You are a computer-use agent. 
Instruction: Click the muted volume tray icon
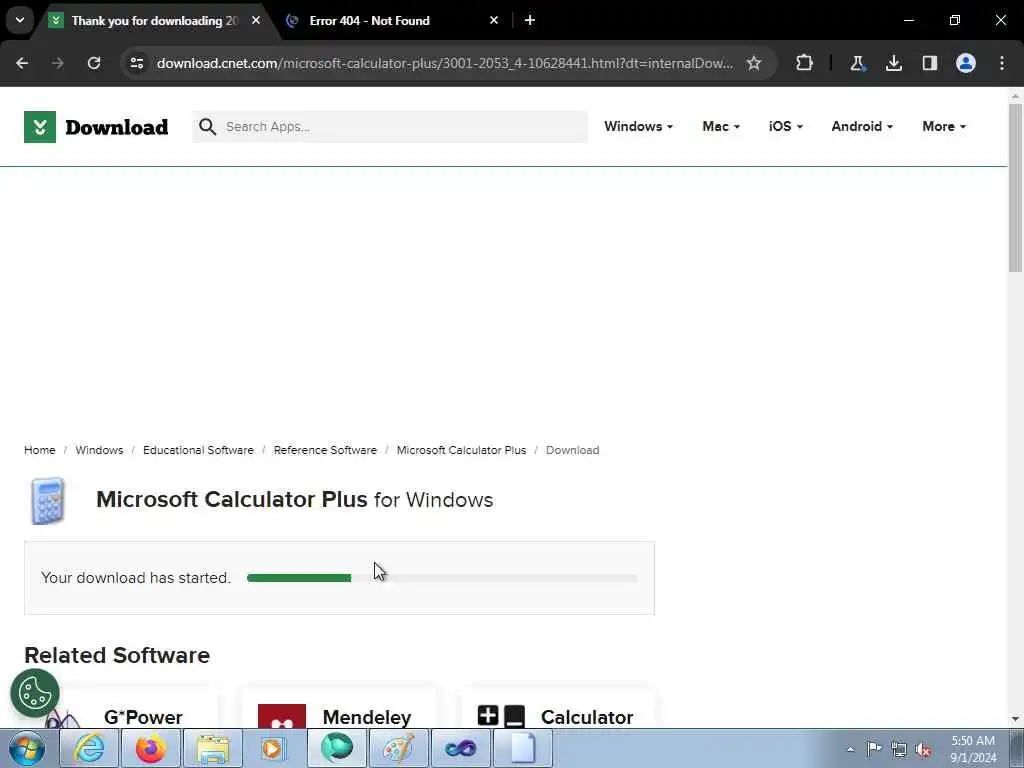click(x=923, y=749)
